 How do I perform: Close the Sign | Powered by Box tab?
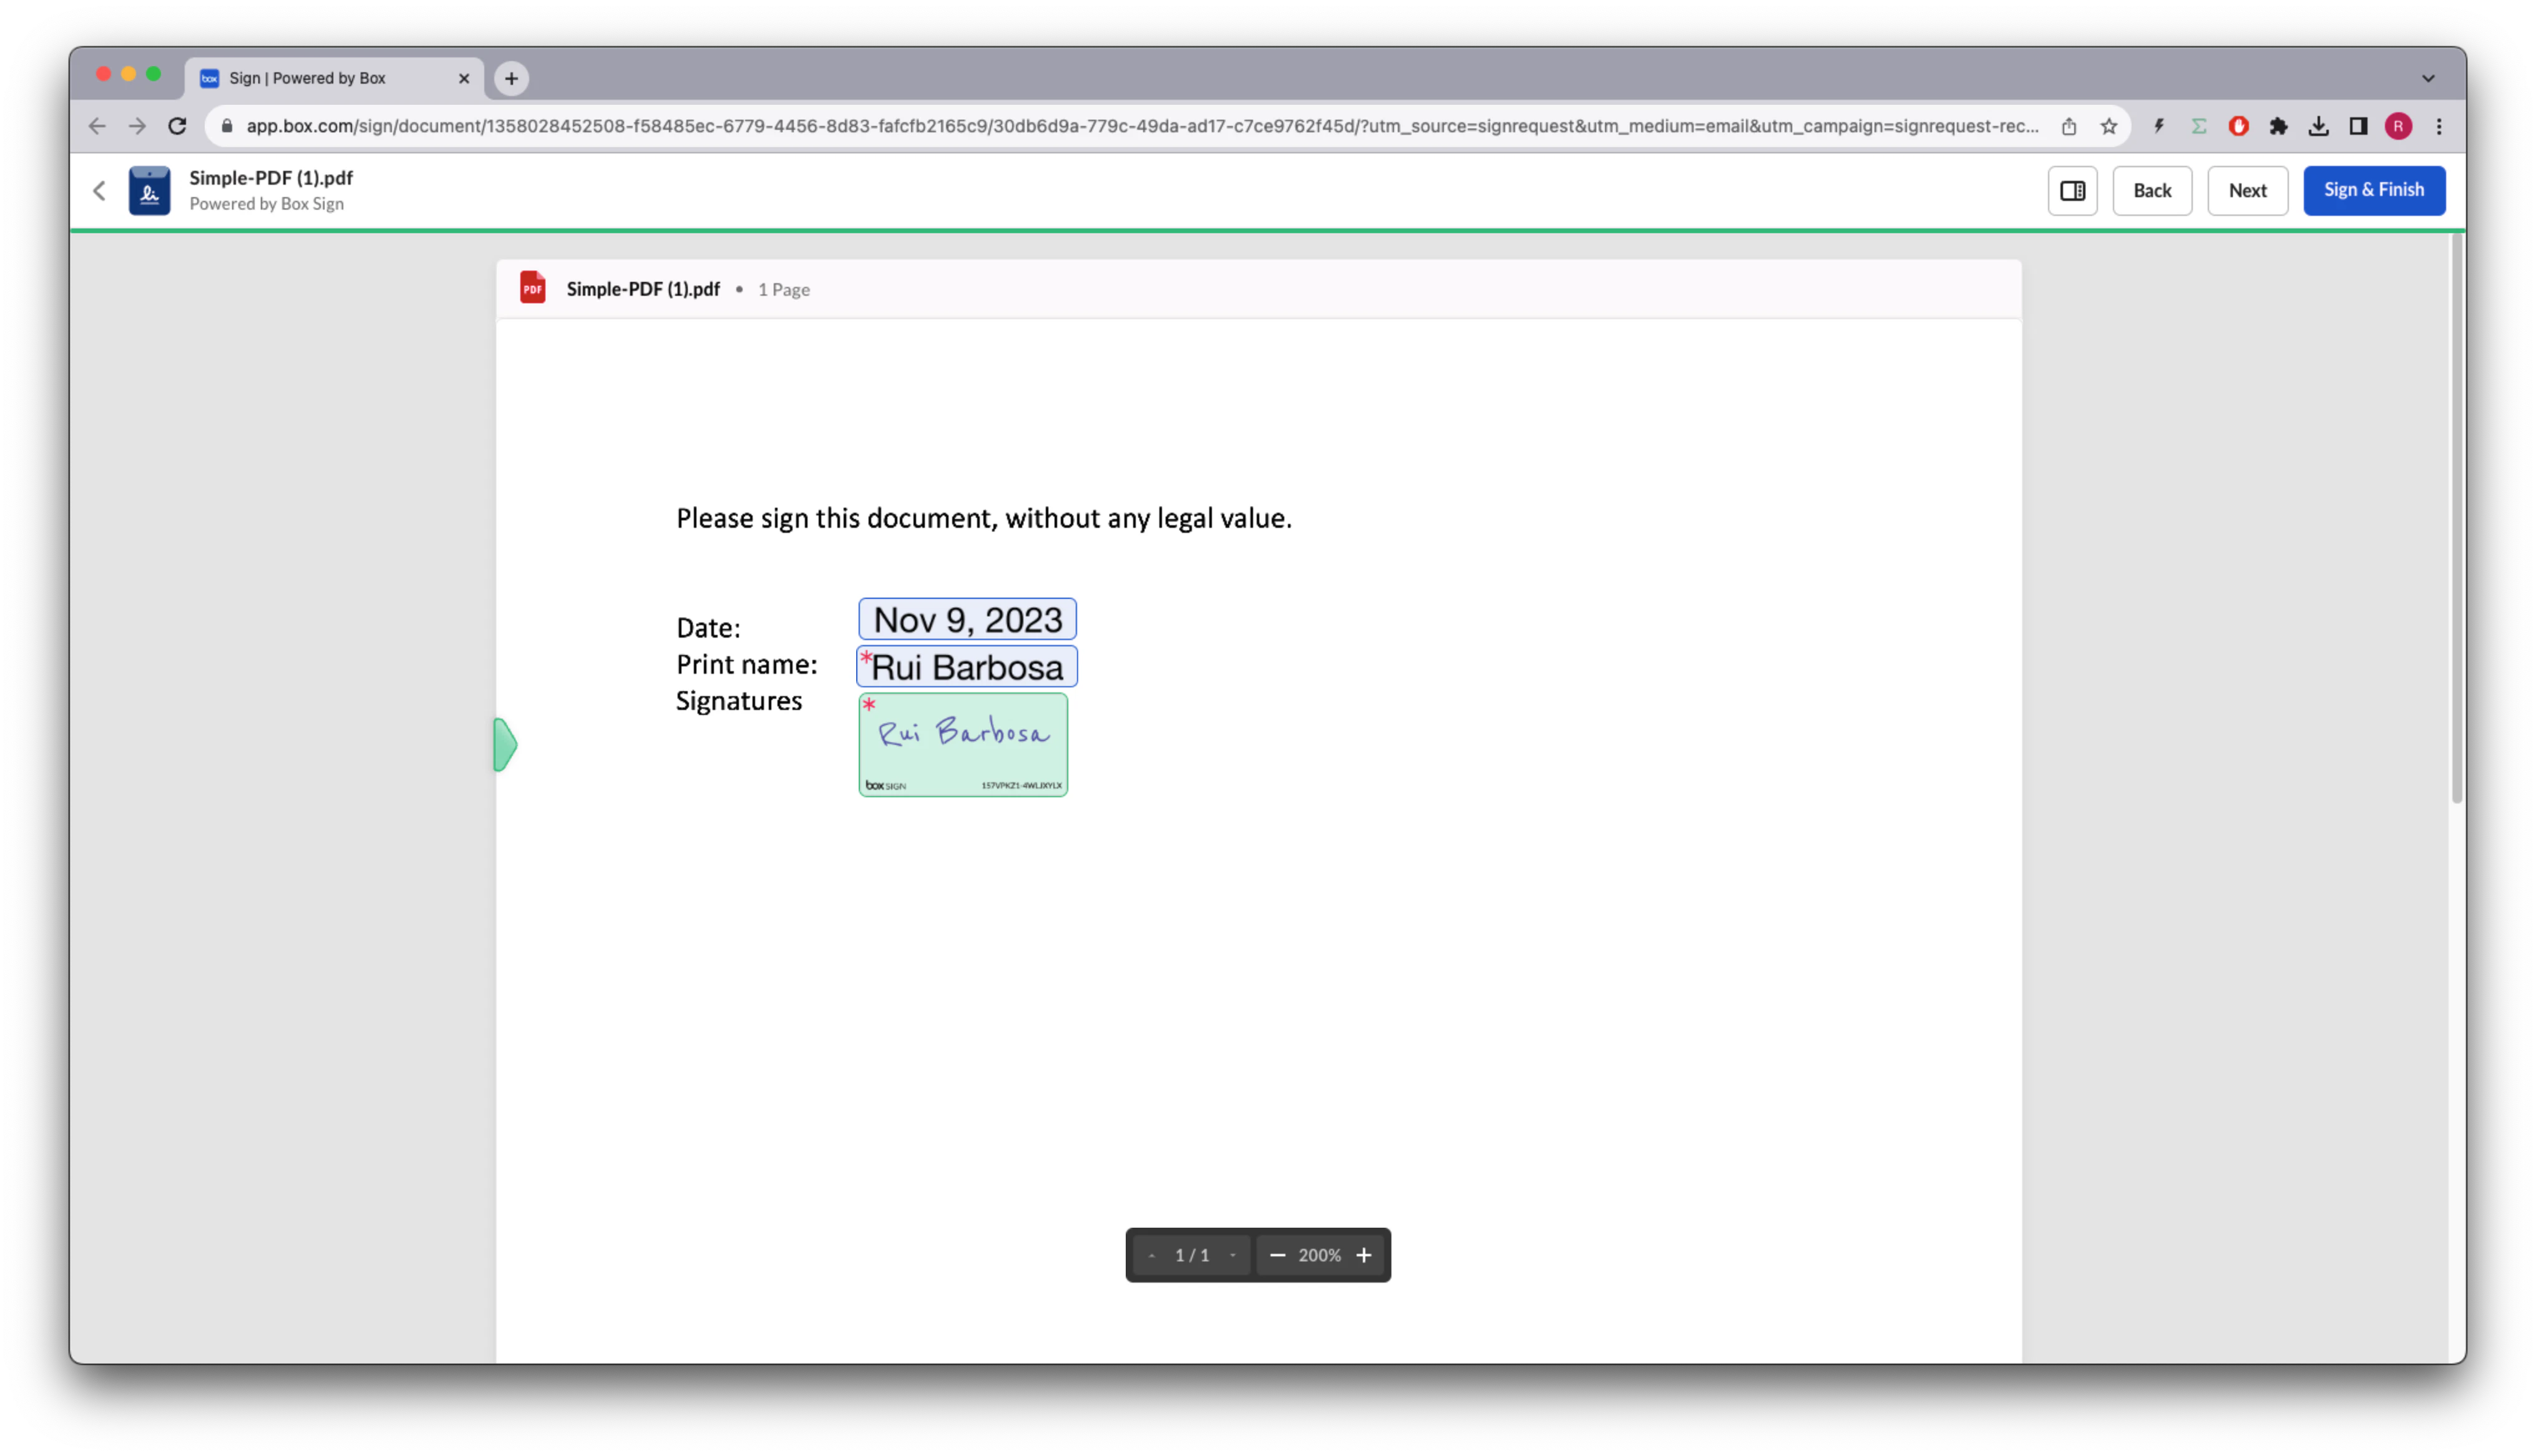(464, 78)
